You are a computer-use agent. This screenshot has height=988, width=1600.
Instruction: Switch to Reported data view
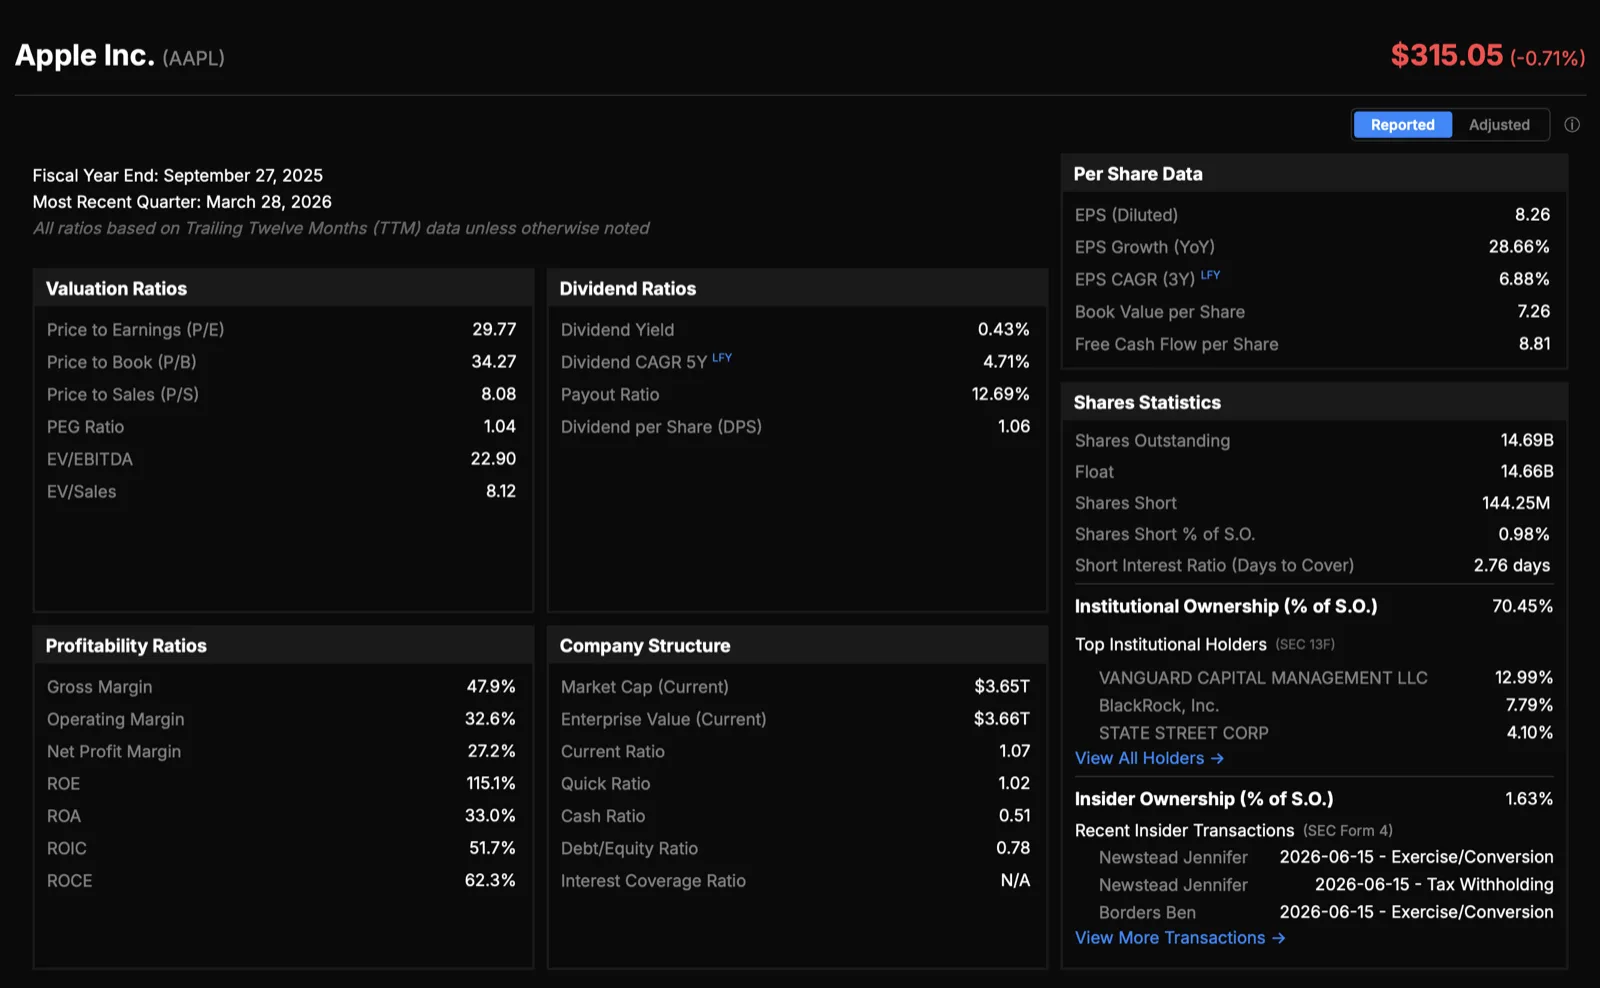[1402, 125]
